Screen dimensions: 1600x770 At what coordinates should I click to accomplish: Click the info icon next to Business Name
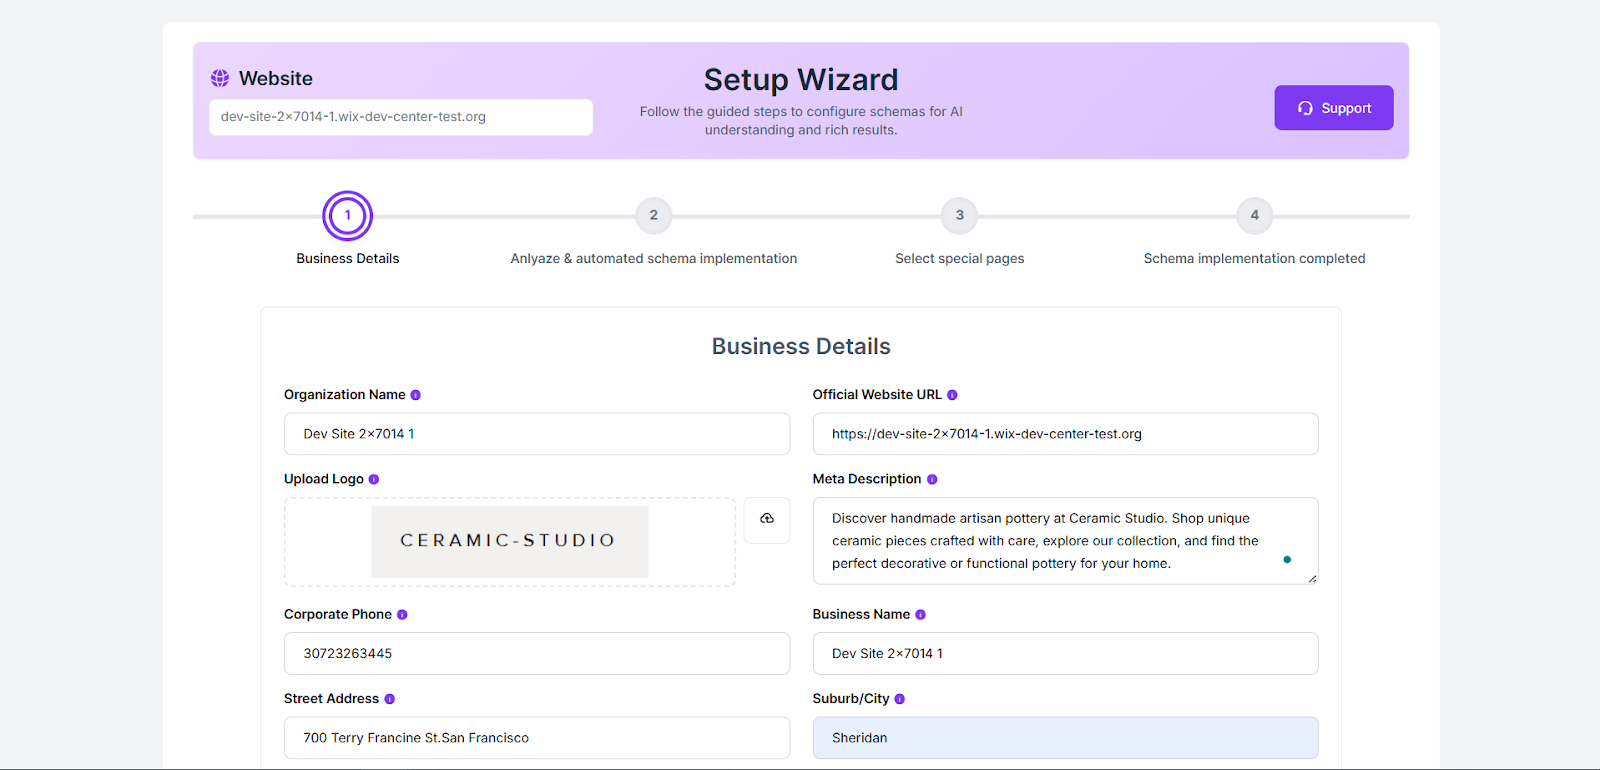pyautogui.click(x=920, y=615)
